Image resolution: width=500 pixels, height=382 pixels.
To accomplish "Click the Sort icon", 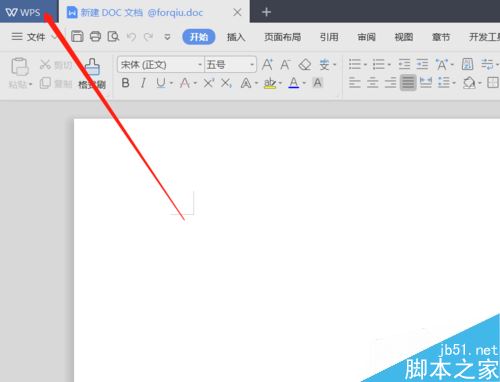I will (467, 64).
